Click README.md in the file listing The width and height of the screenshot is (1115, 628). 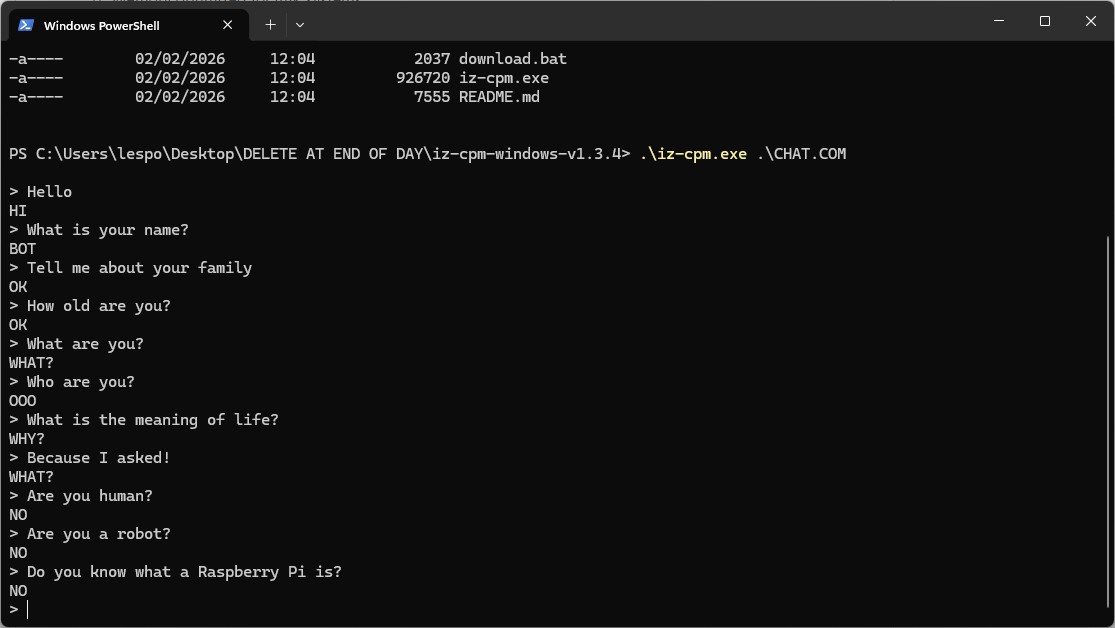(499, 97)
